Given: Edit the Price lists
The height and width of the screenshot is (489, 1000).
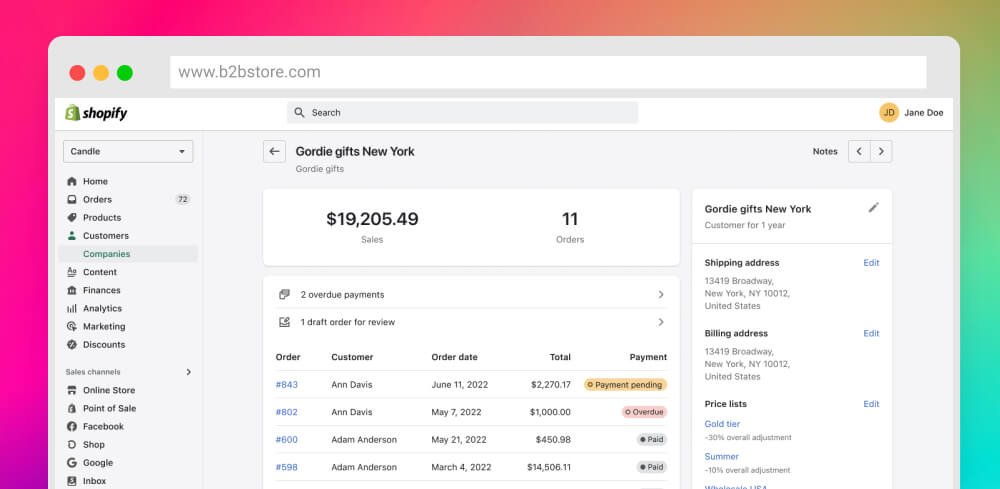Looking at the screenshot, I should coord(871,404).
